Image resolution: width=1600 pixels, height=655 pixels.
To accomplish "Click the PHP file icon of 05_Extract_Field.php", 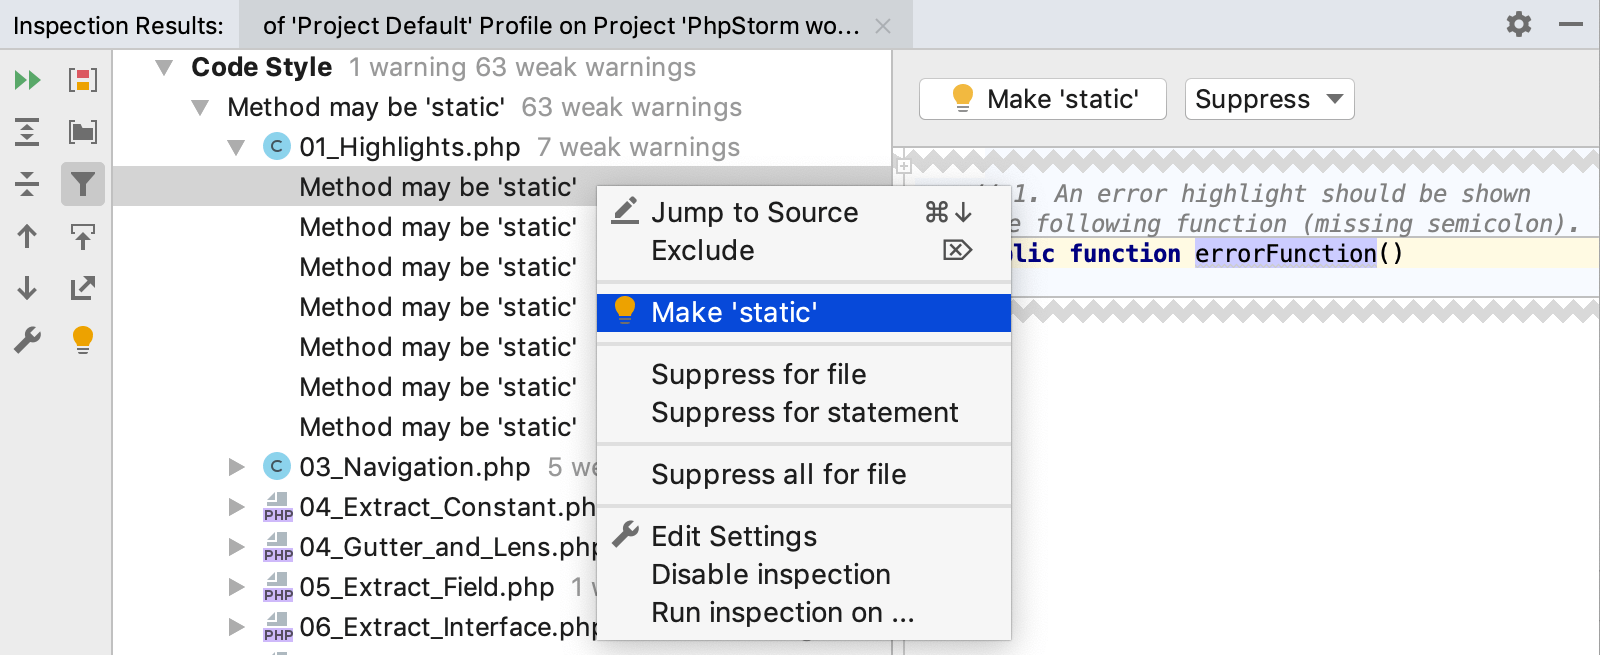I will 278,588.
